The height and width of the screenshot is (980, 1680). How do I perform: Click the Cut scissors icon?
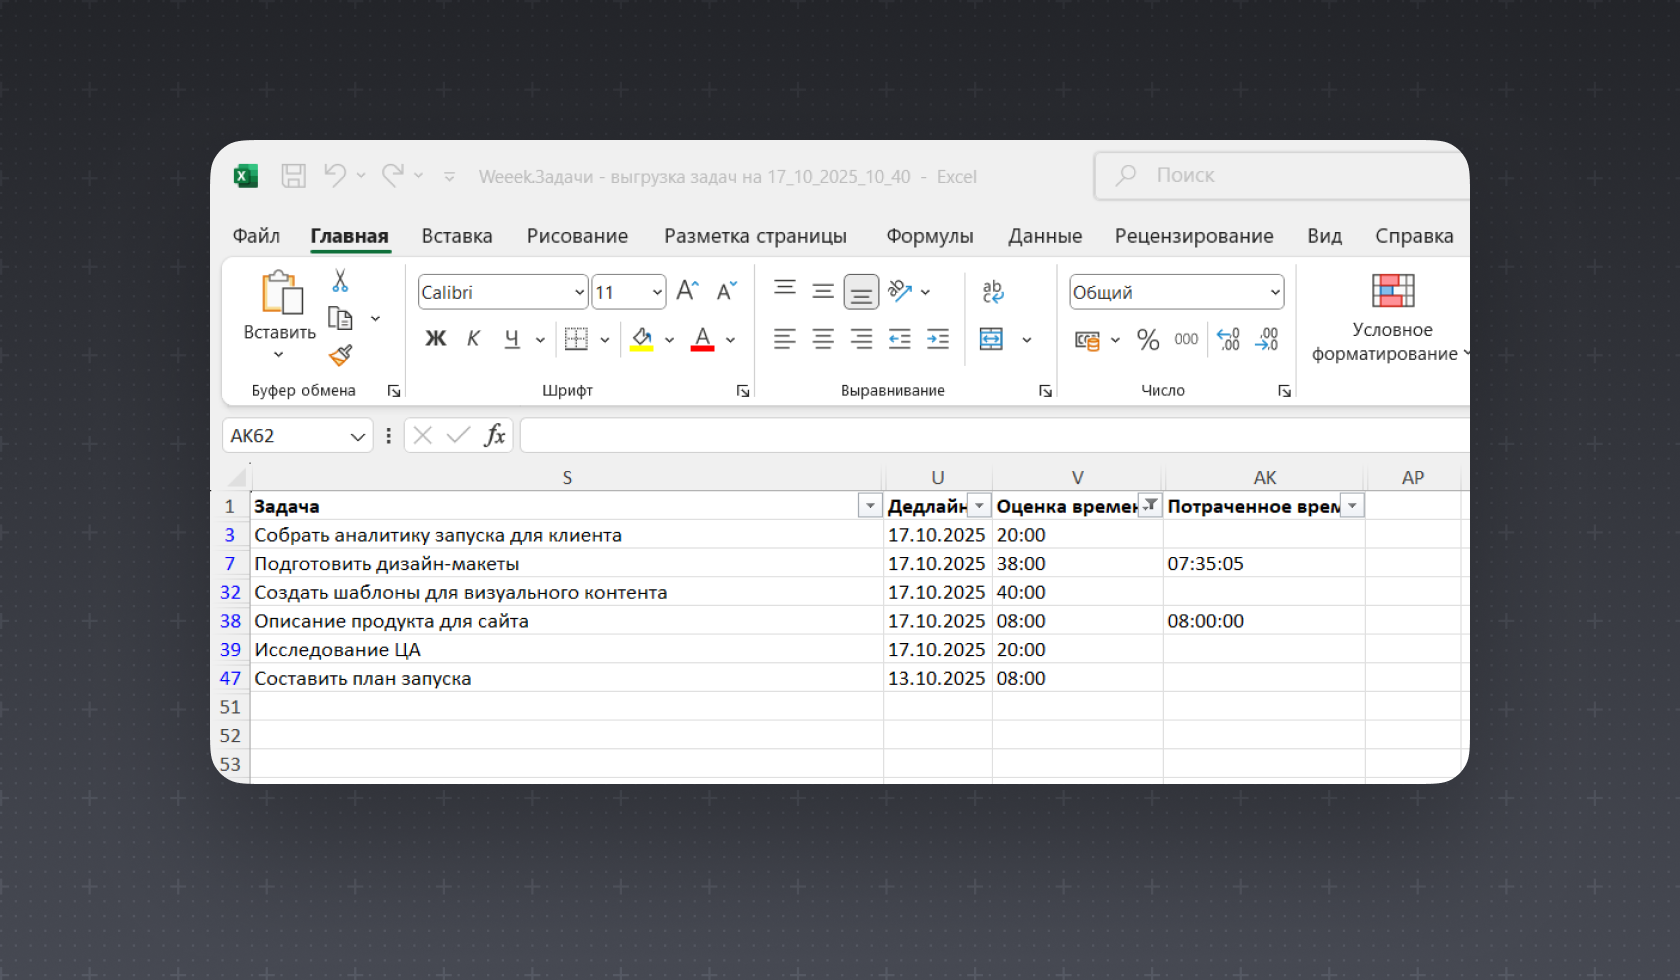(x=340, y=281)
